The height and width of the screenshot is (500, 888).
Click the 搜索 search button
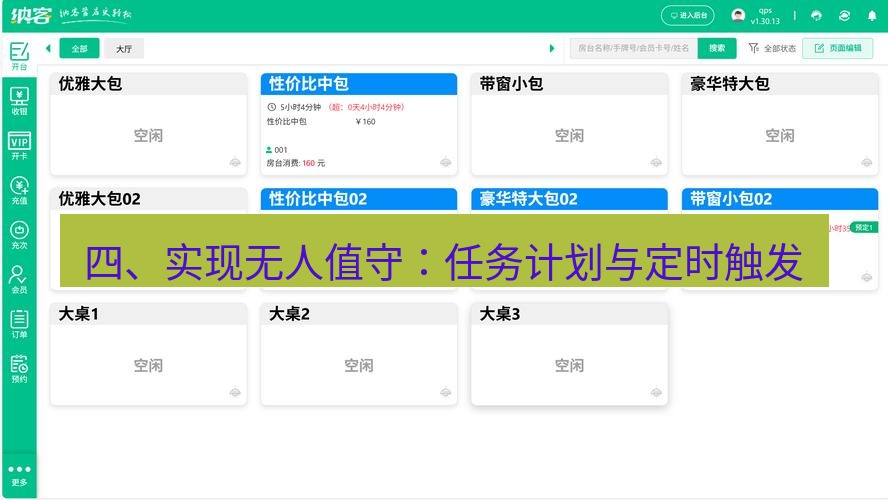717,49
